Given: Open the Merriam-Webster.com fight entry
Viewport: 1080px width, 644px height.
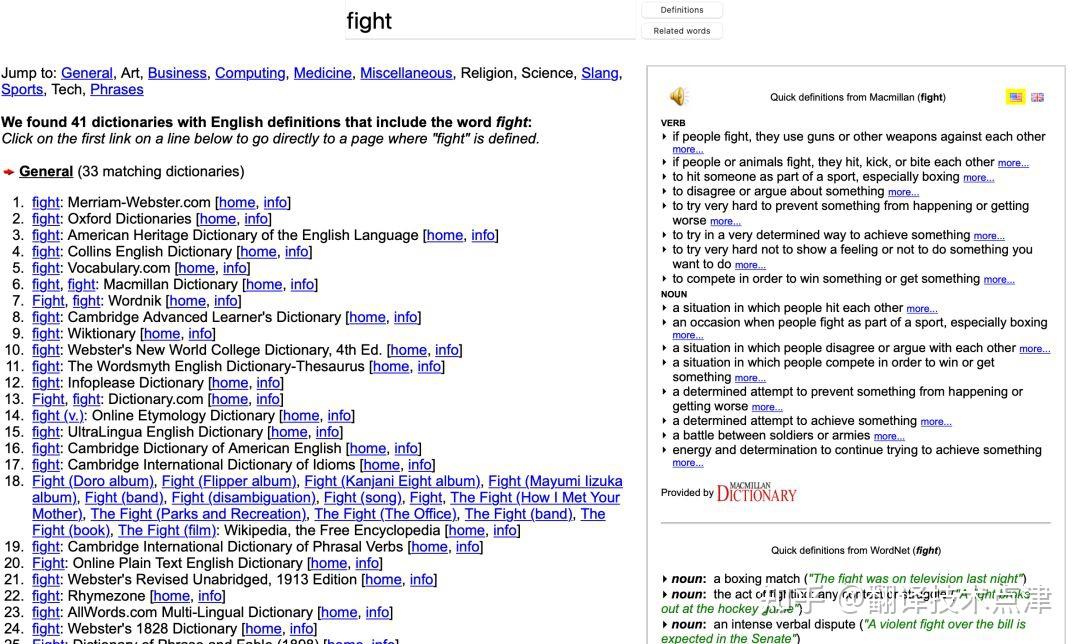Looking at the screenshot, I should 46,202.
